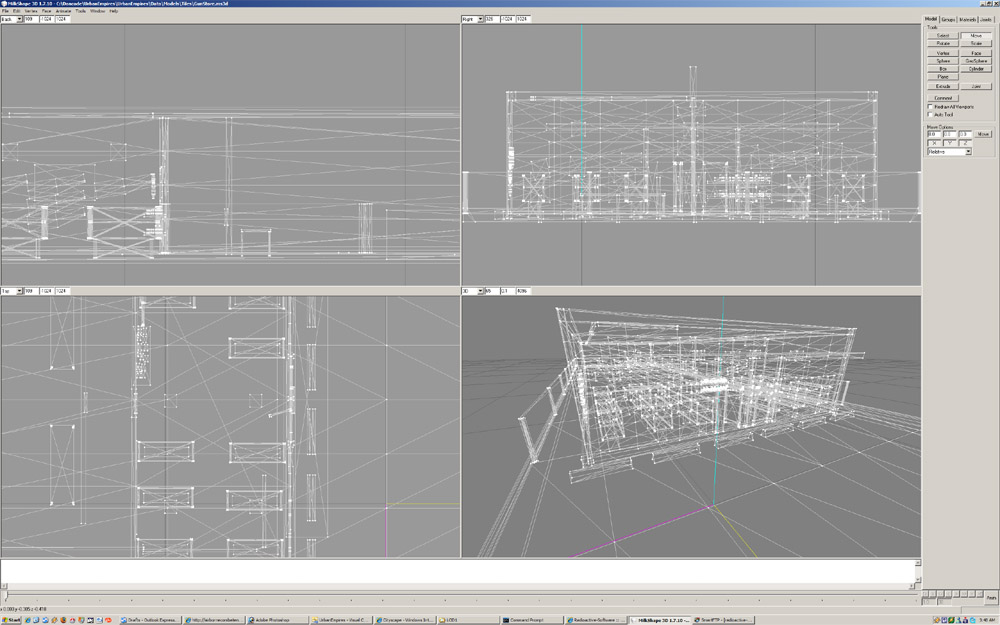The image size is (1000, 625).
Task: Open the Animate menu
Action: 63,11
